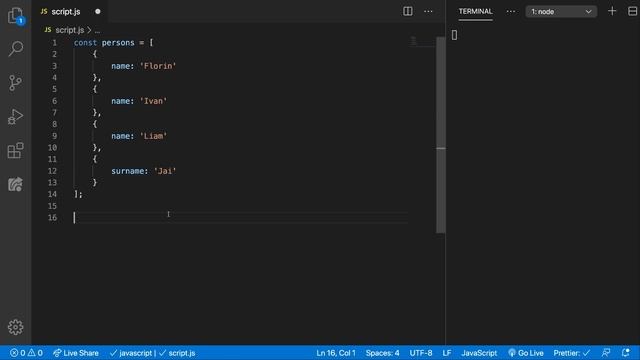Split the editor to the right

pos(407,11)
